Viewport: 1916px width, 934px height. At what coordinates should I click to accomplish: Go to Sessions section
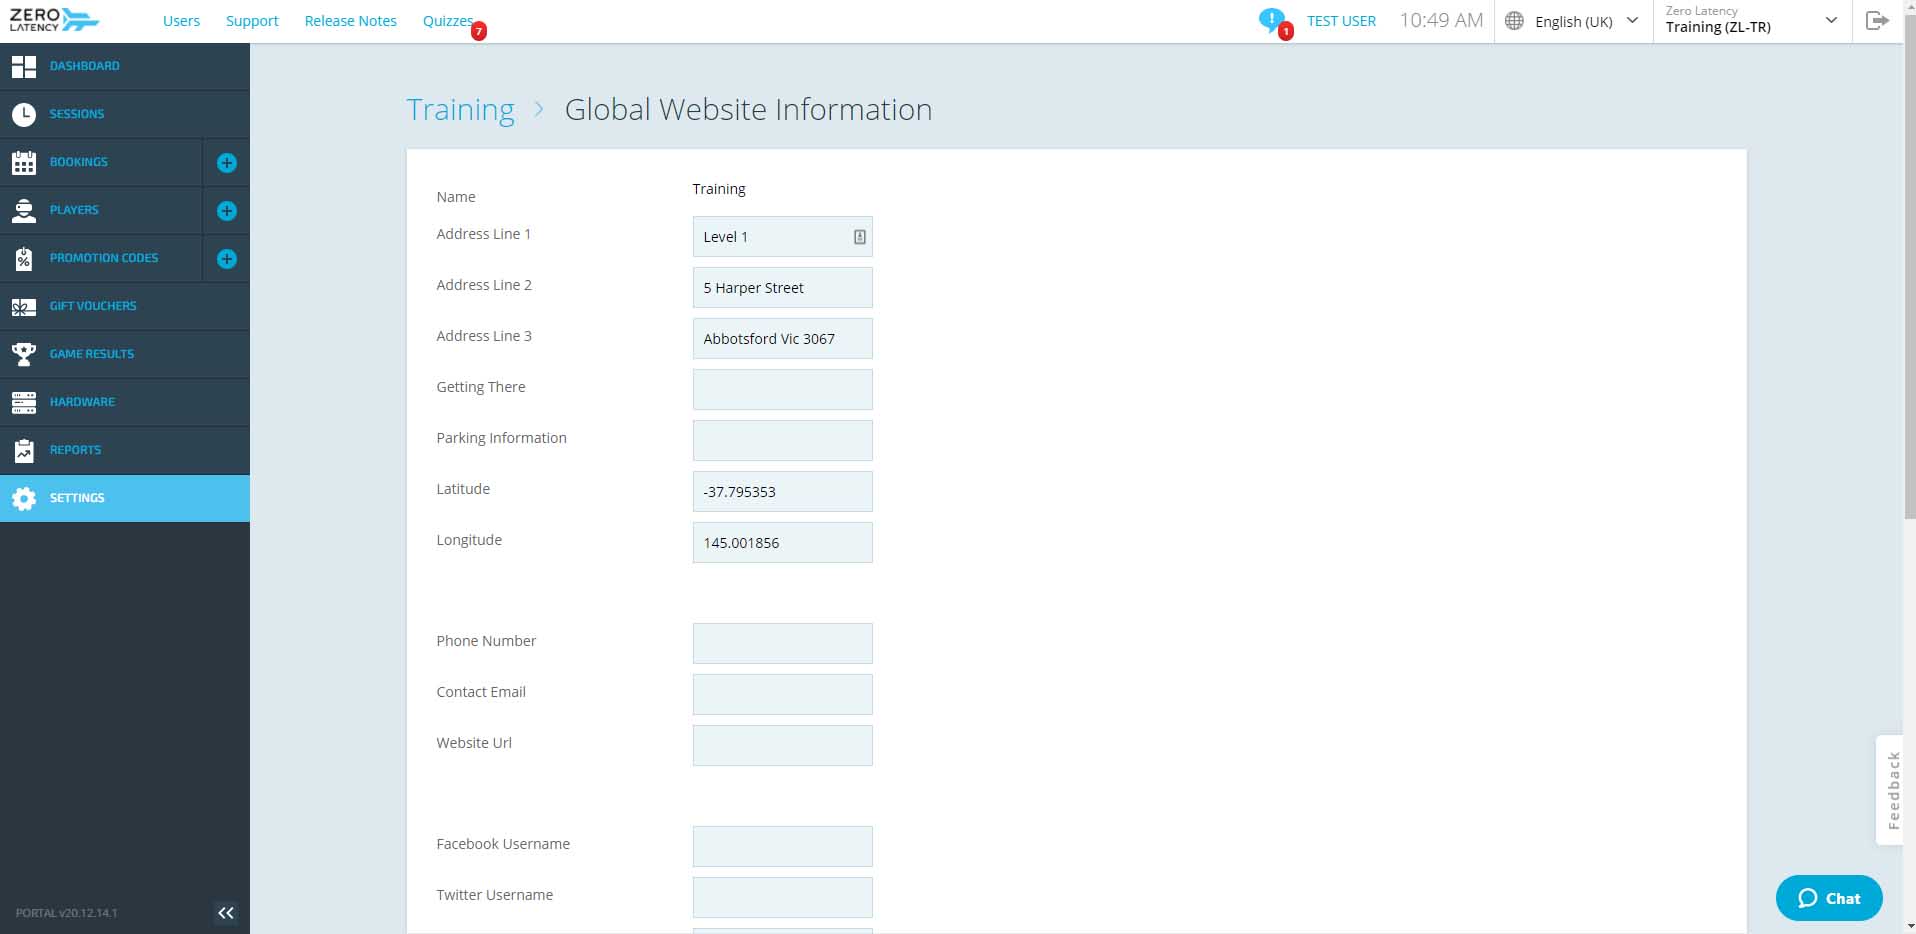(x=77, y=114)
